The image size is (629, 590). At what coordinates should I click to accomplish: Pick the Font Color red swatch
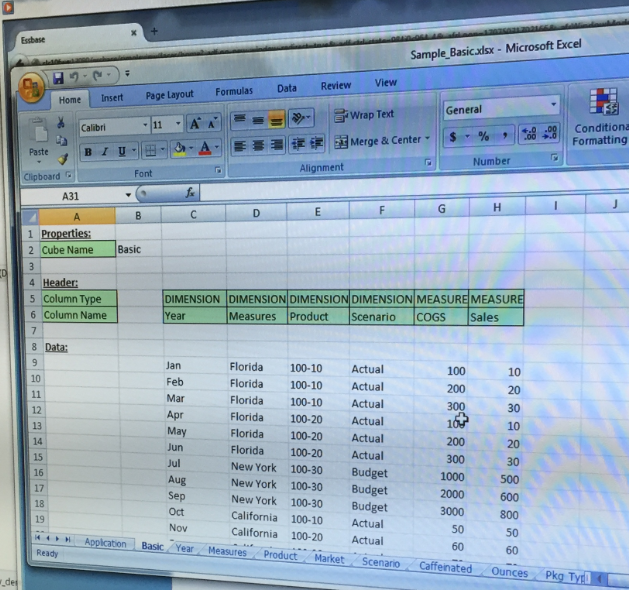[205, 148]
